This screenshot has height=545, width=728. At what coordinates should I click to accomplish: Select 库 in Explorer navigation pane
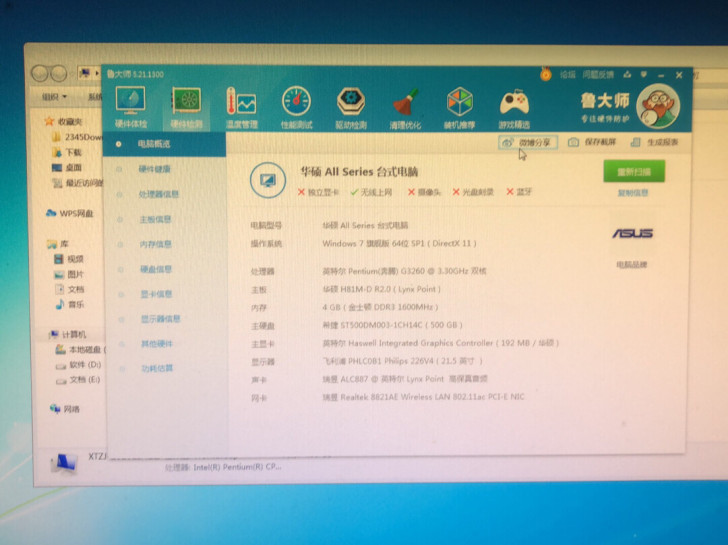click(x=58, y=244)
